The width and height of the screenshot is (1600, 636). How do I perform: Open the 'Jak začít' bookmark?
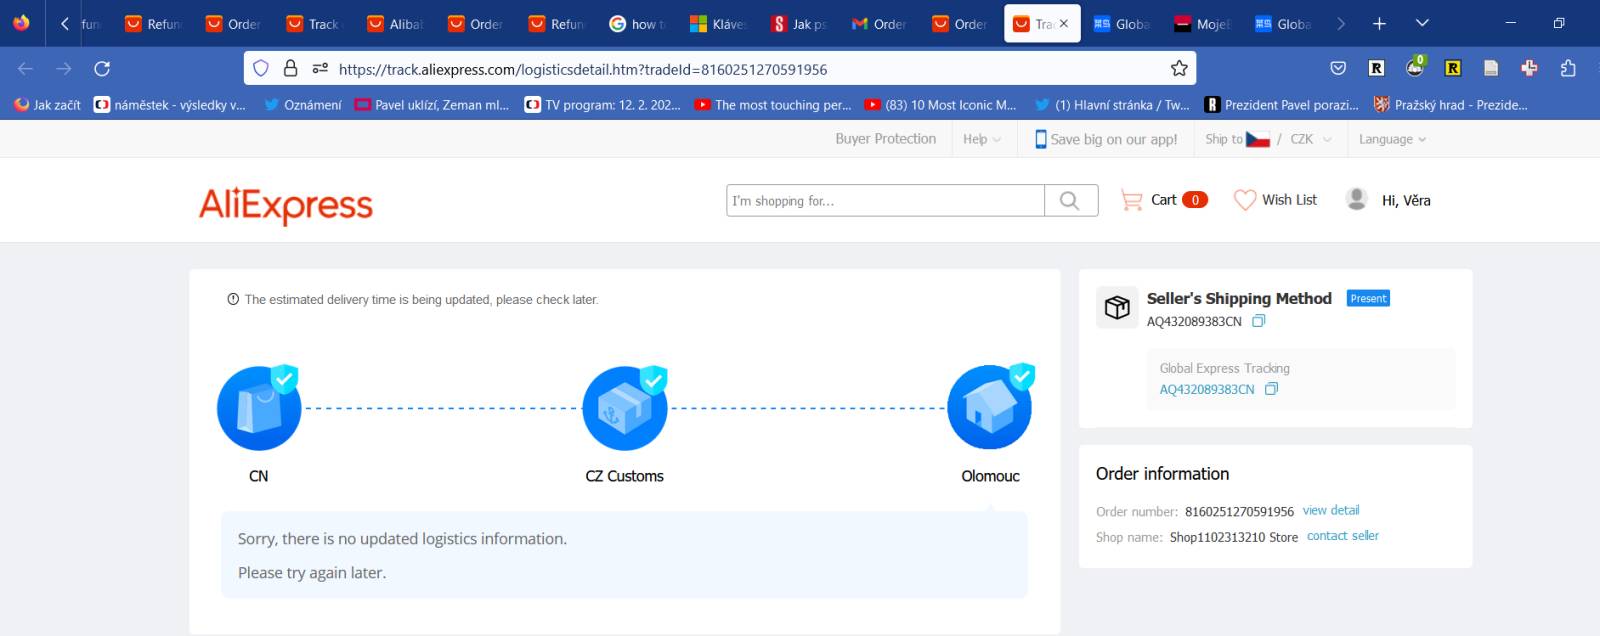pyautogui.click(x=47, y=105)
